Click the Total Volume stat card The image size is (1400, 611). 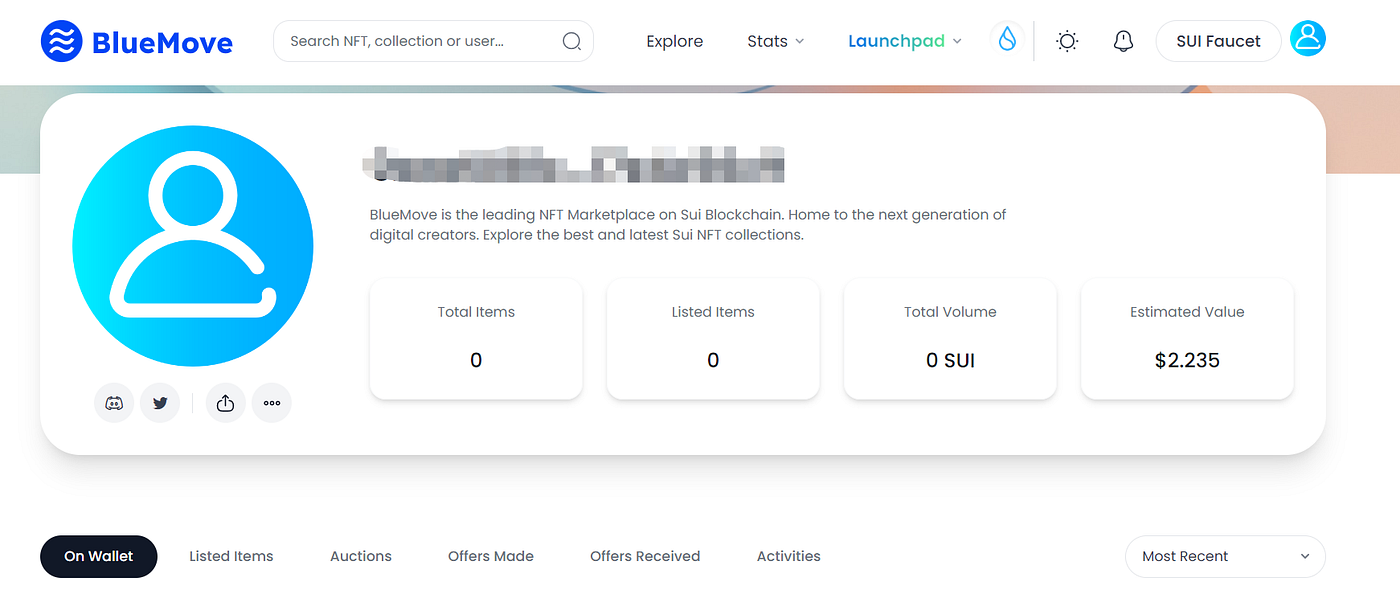tap(950, 339)
